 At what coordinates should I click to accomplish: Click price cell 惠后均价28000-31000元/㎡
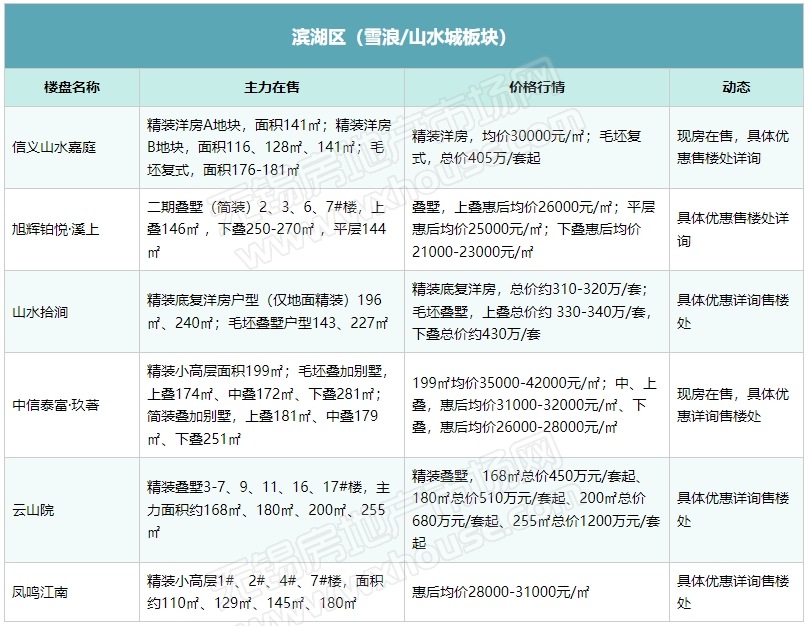pos(537,592)
